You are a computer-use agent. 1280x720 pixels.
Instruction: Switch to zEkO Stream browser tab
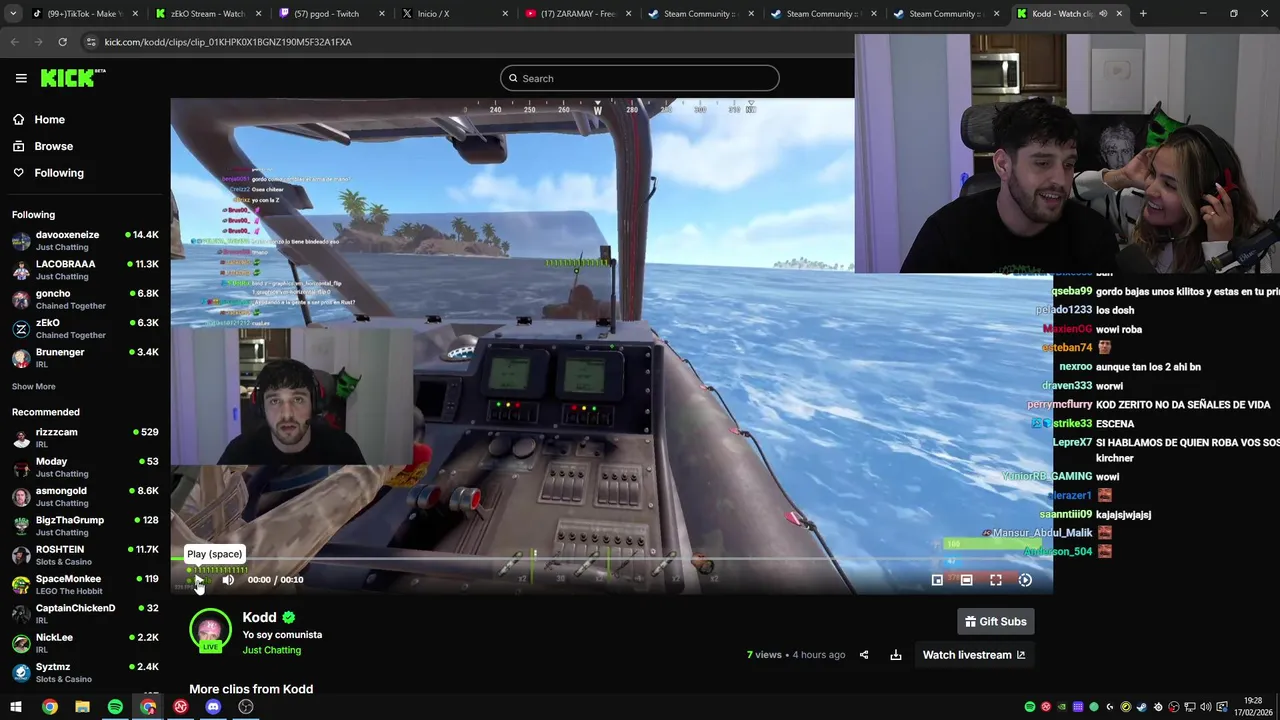click(x=206, y=14)
